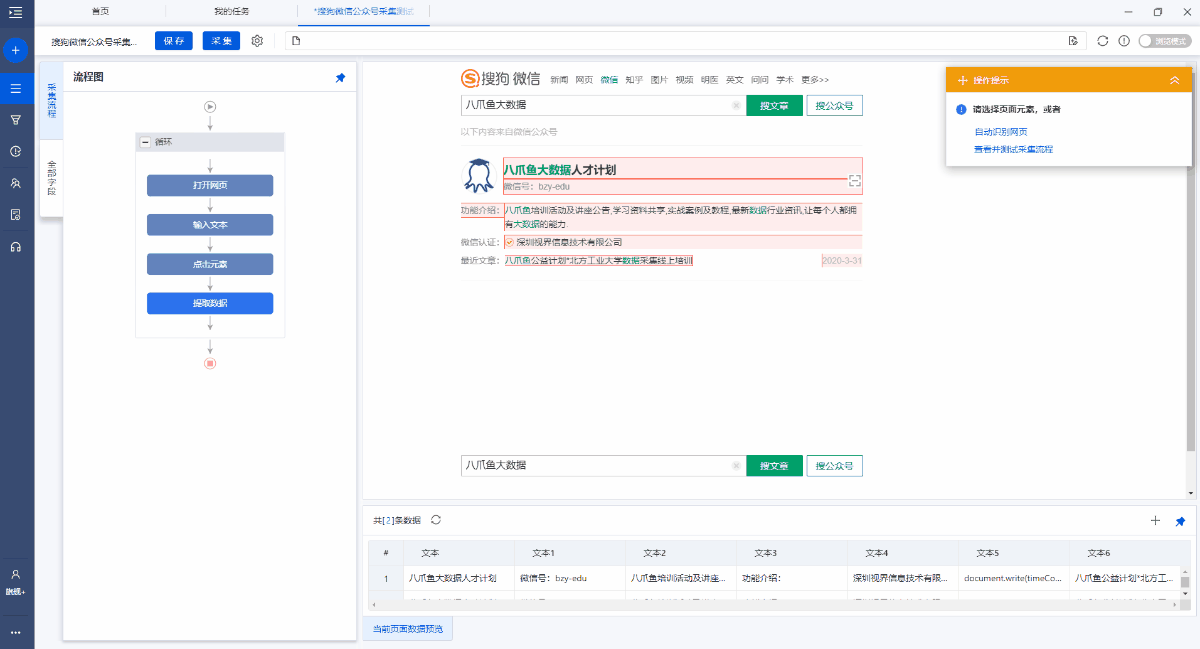This screenshot has width=1200, height=649.
Task: Collapse the 操作提示 panel
Action: tap(1174, 80)
